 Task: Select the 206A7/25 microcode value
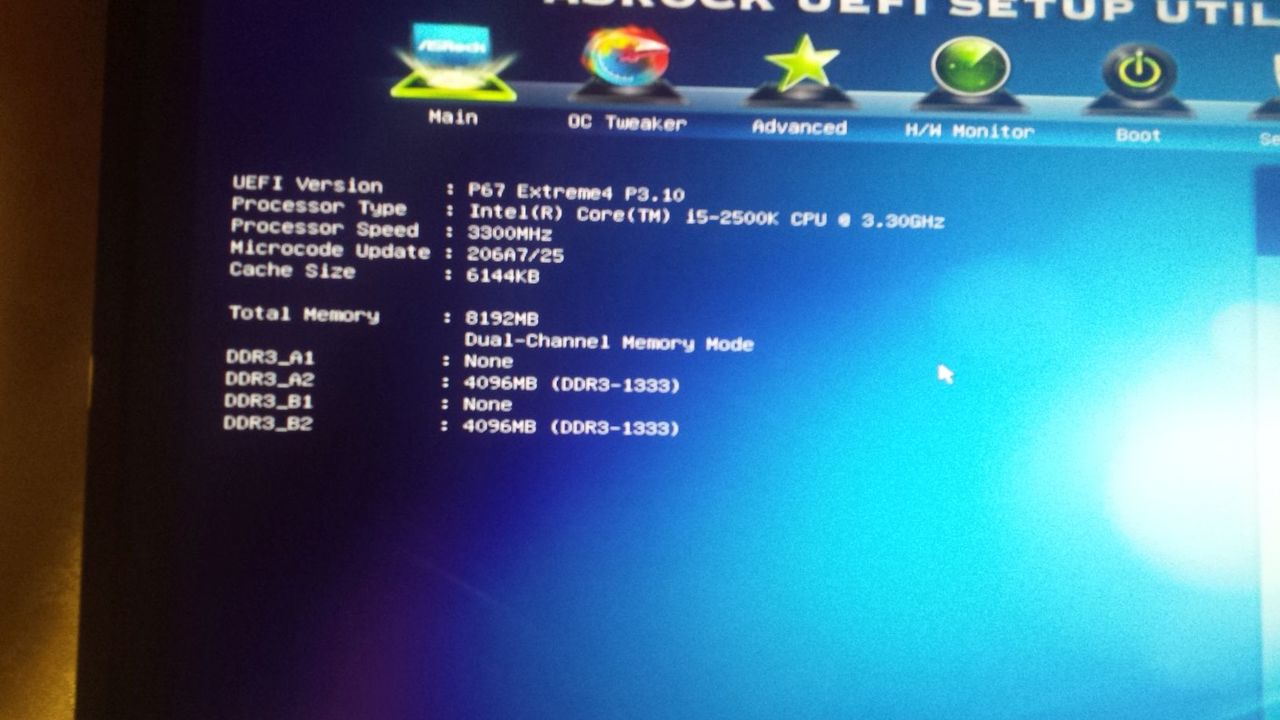tap(515, 255)
